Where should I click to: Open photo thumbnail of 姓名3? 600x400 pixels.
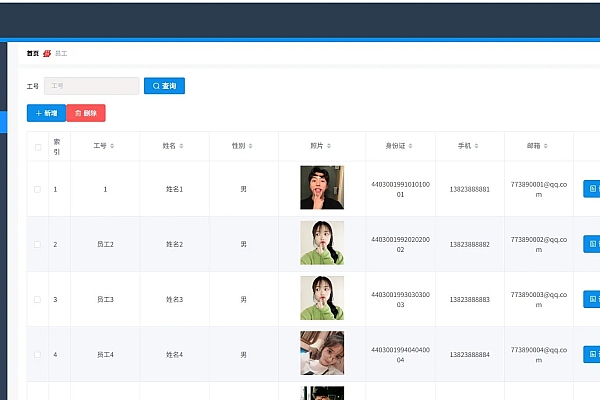coord(322,298)
